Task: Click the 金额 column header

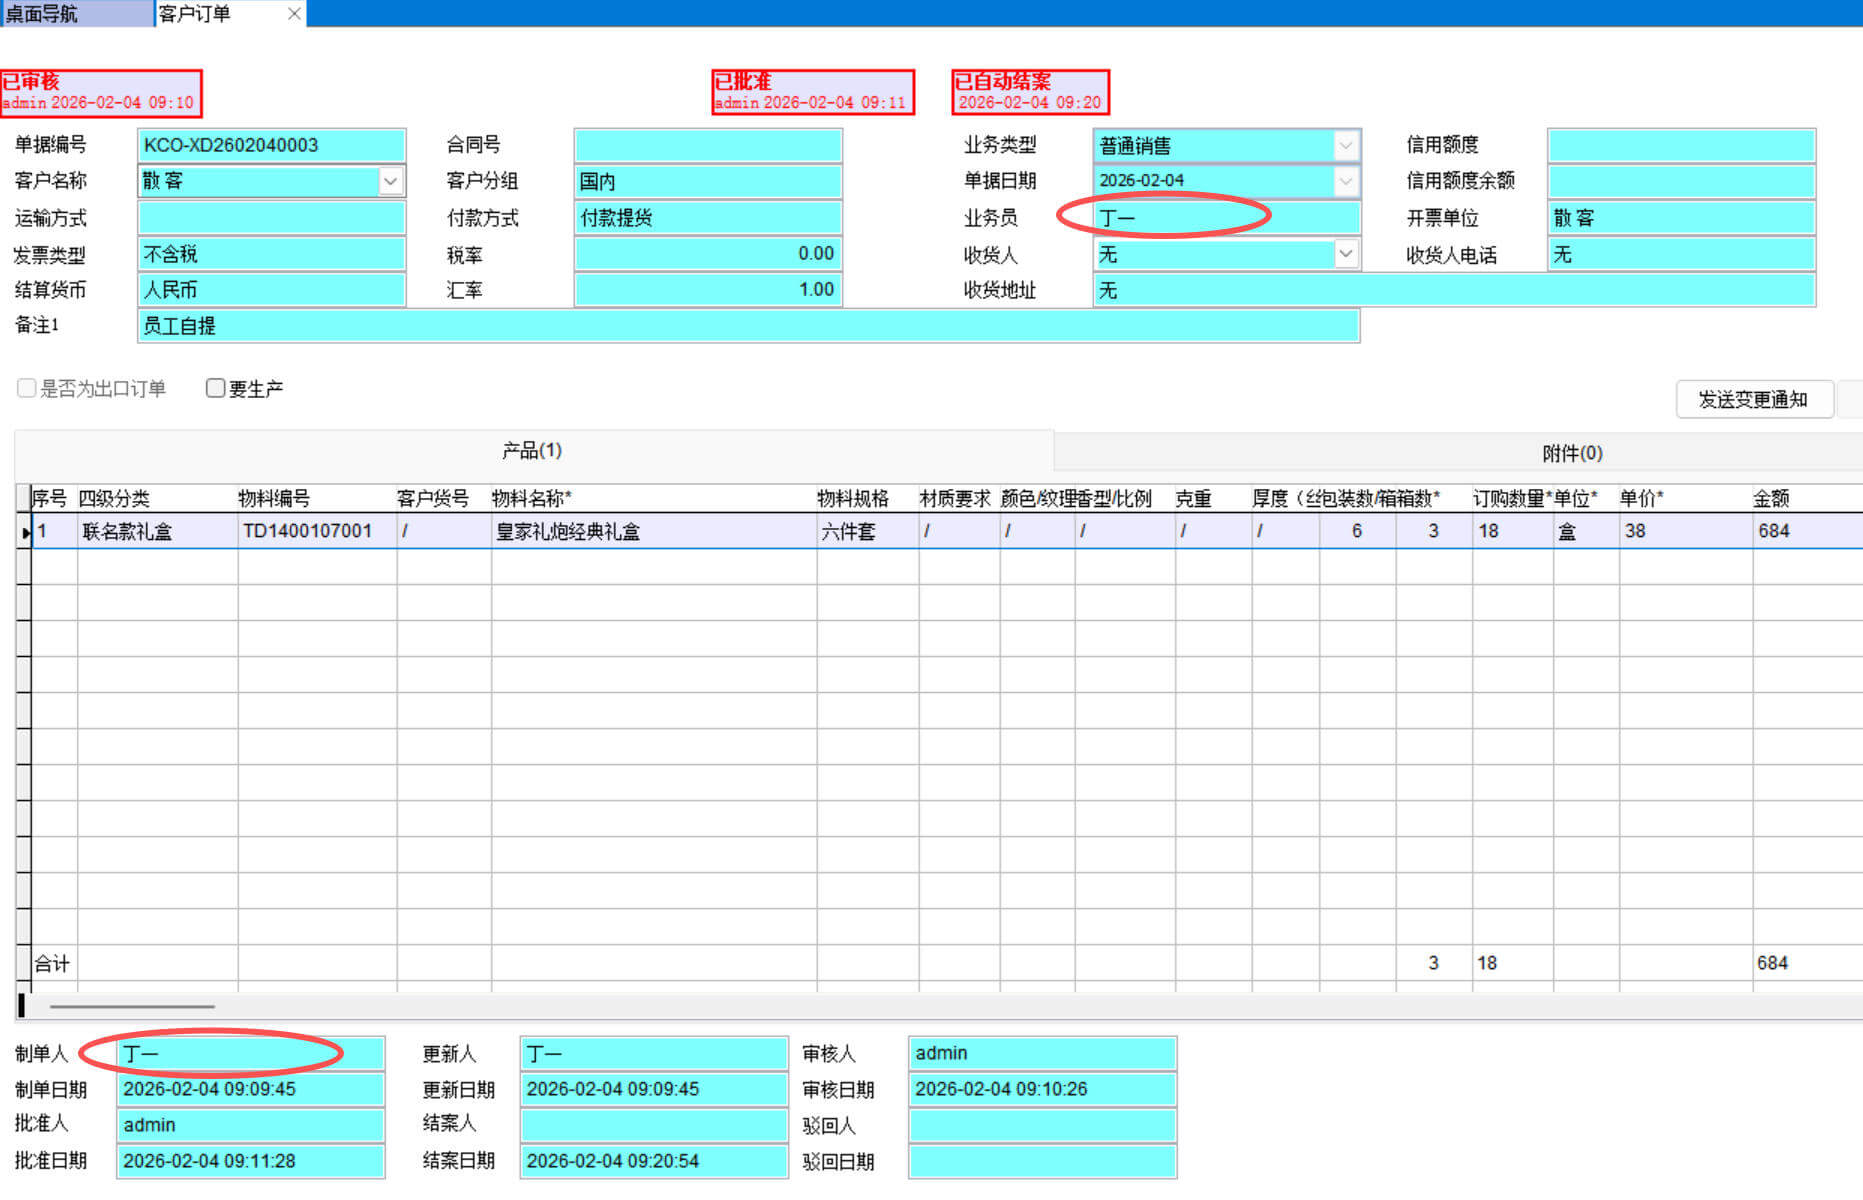Action: point(1771,498)
